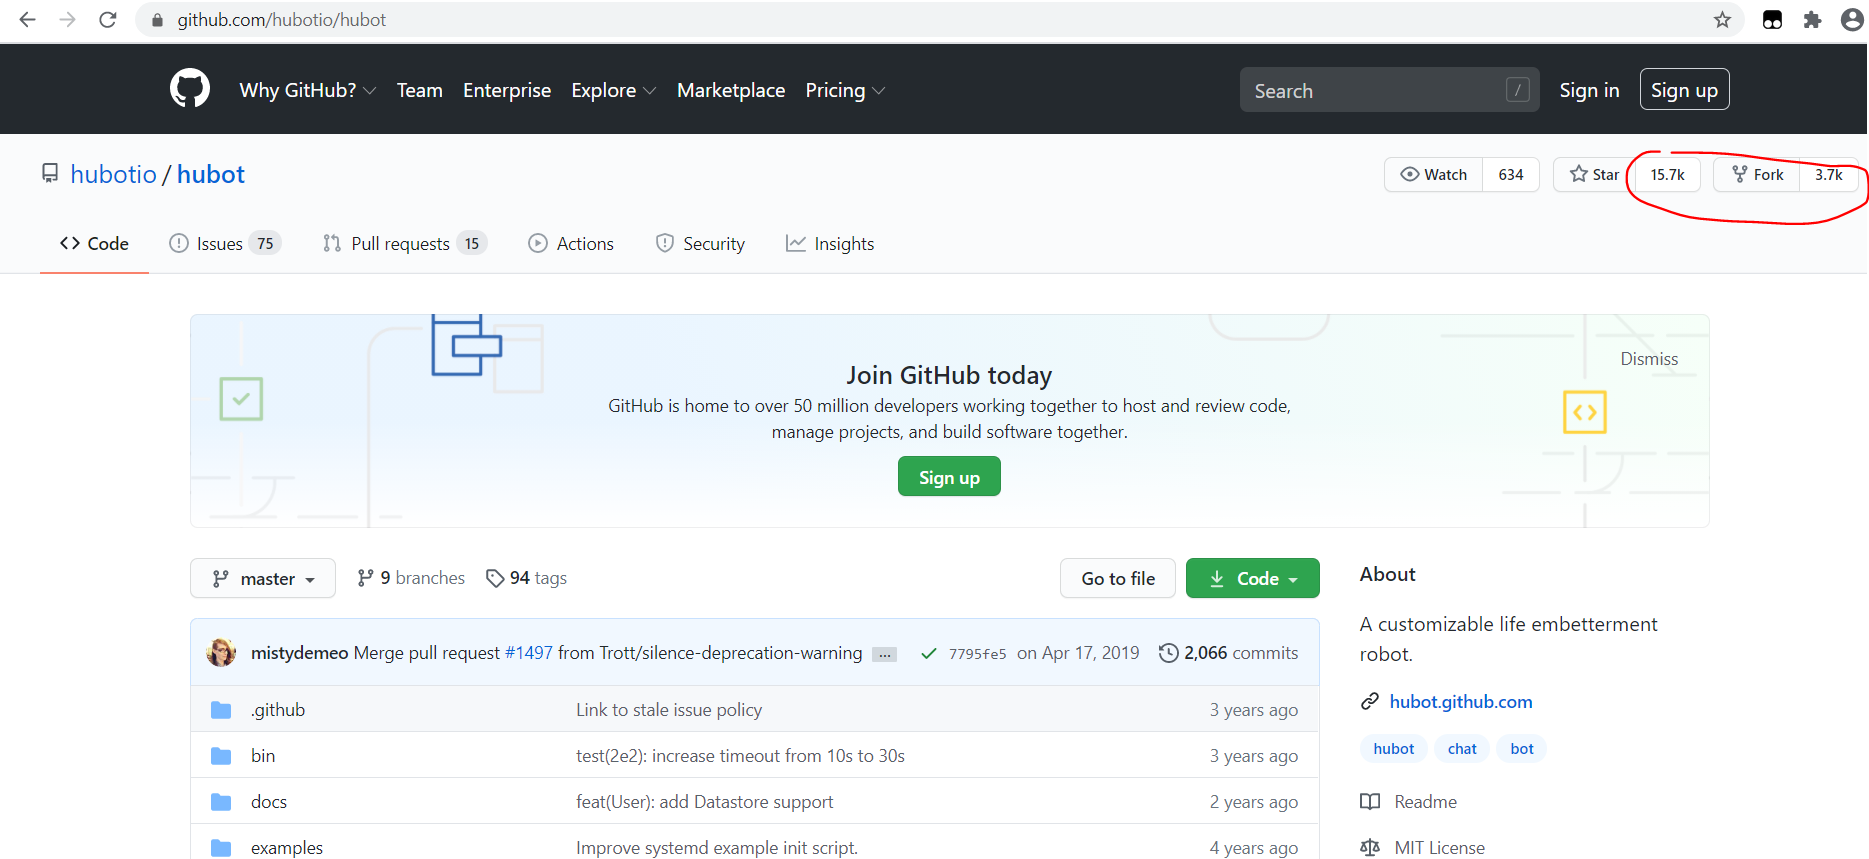Switch to the Issues tab
1869x859 pixels.
pos(225,243)
